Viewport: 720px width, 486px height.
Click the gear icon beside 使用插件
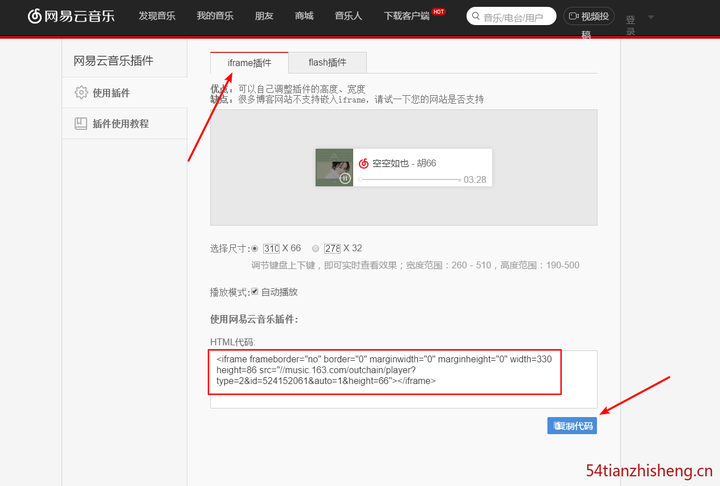click(81, 92)
